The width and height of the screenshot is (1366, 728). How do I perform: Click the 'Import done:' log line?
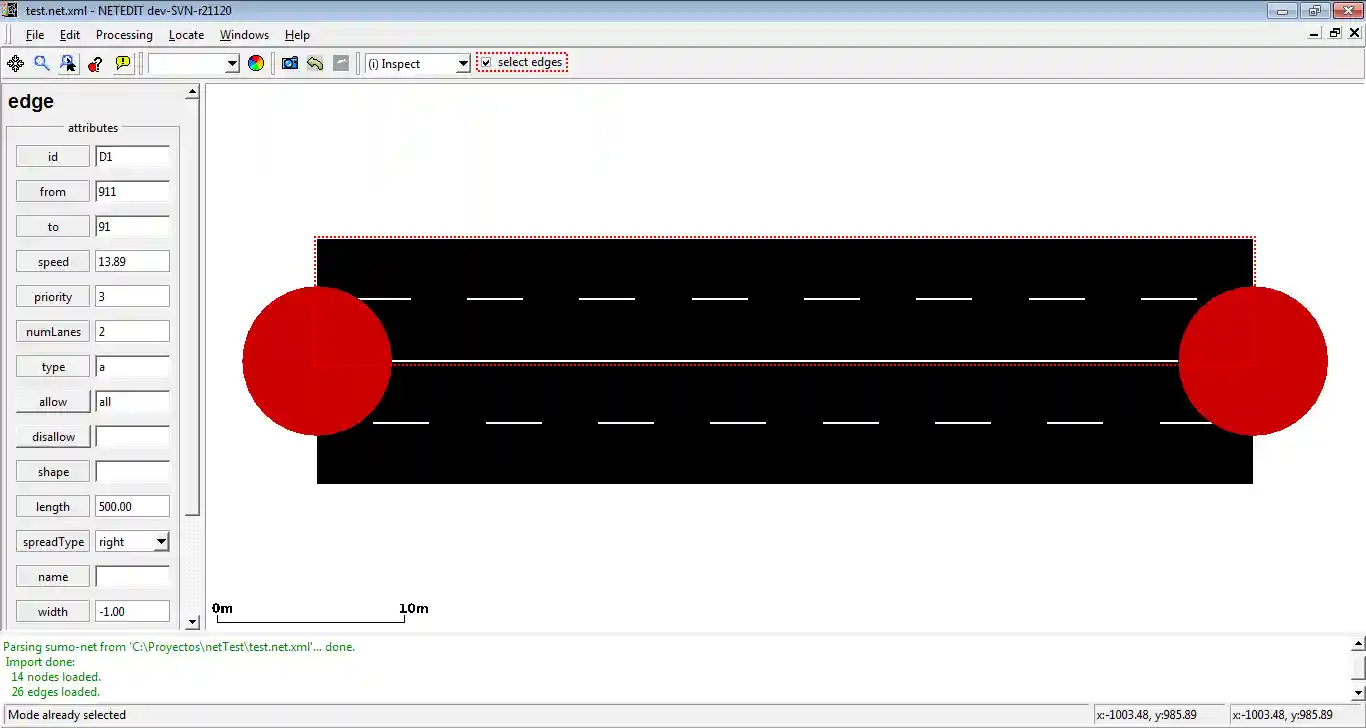pos(40,662)
